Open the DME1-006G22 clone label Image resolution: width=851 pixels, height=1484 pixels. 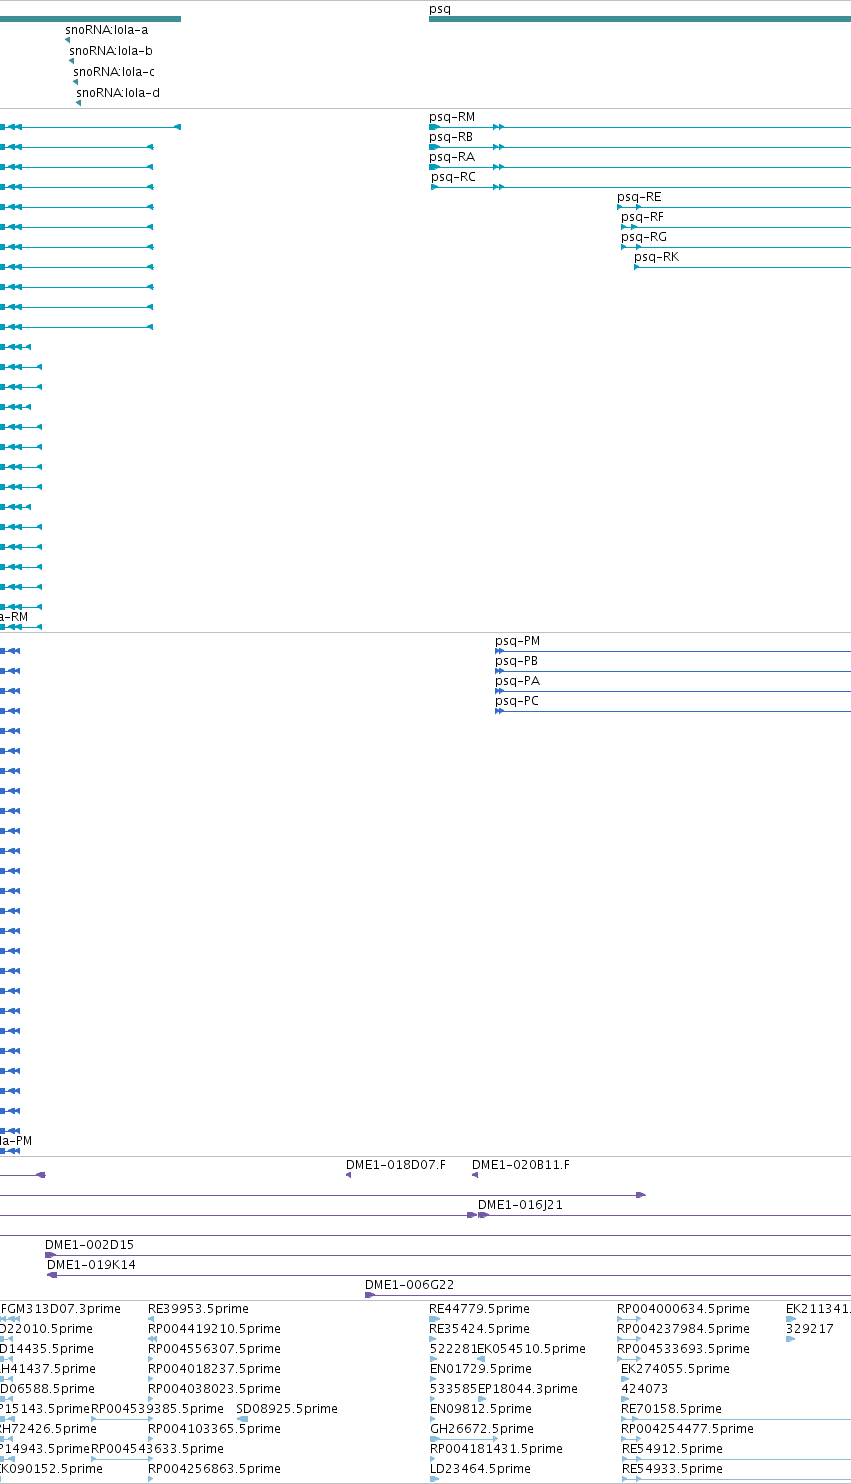410,1285
